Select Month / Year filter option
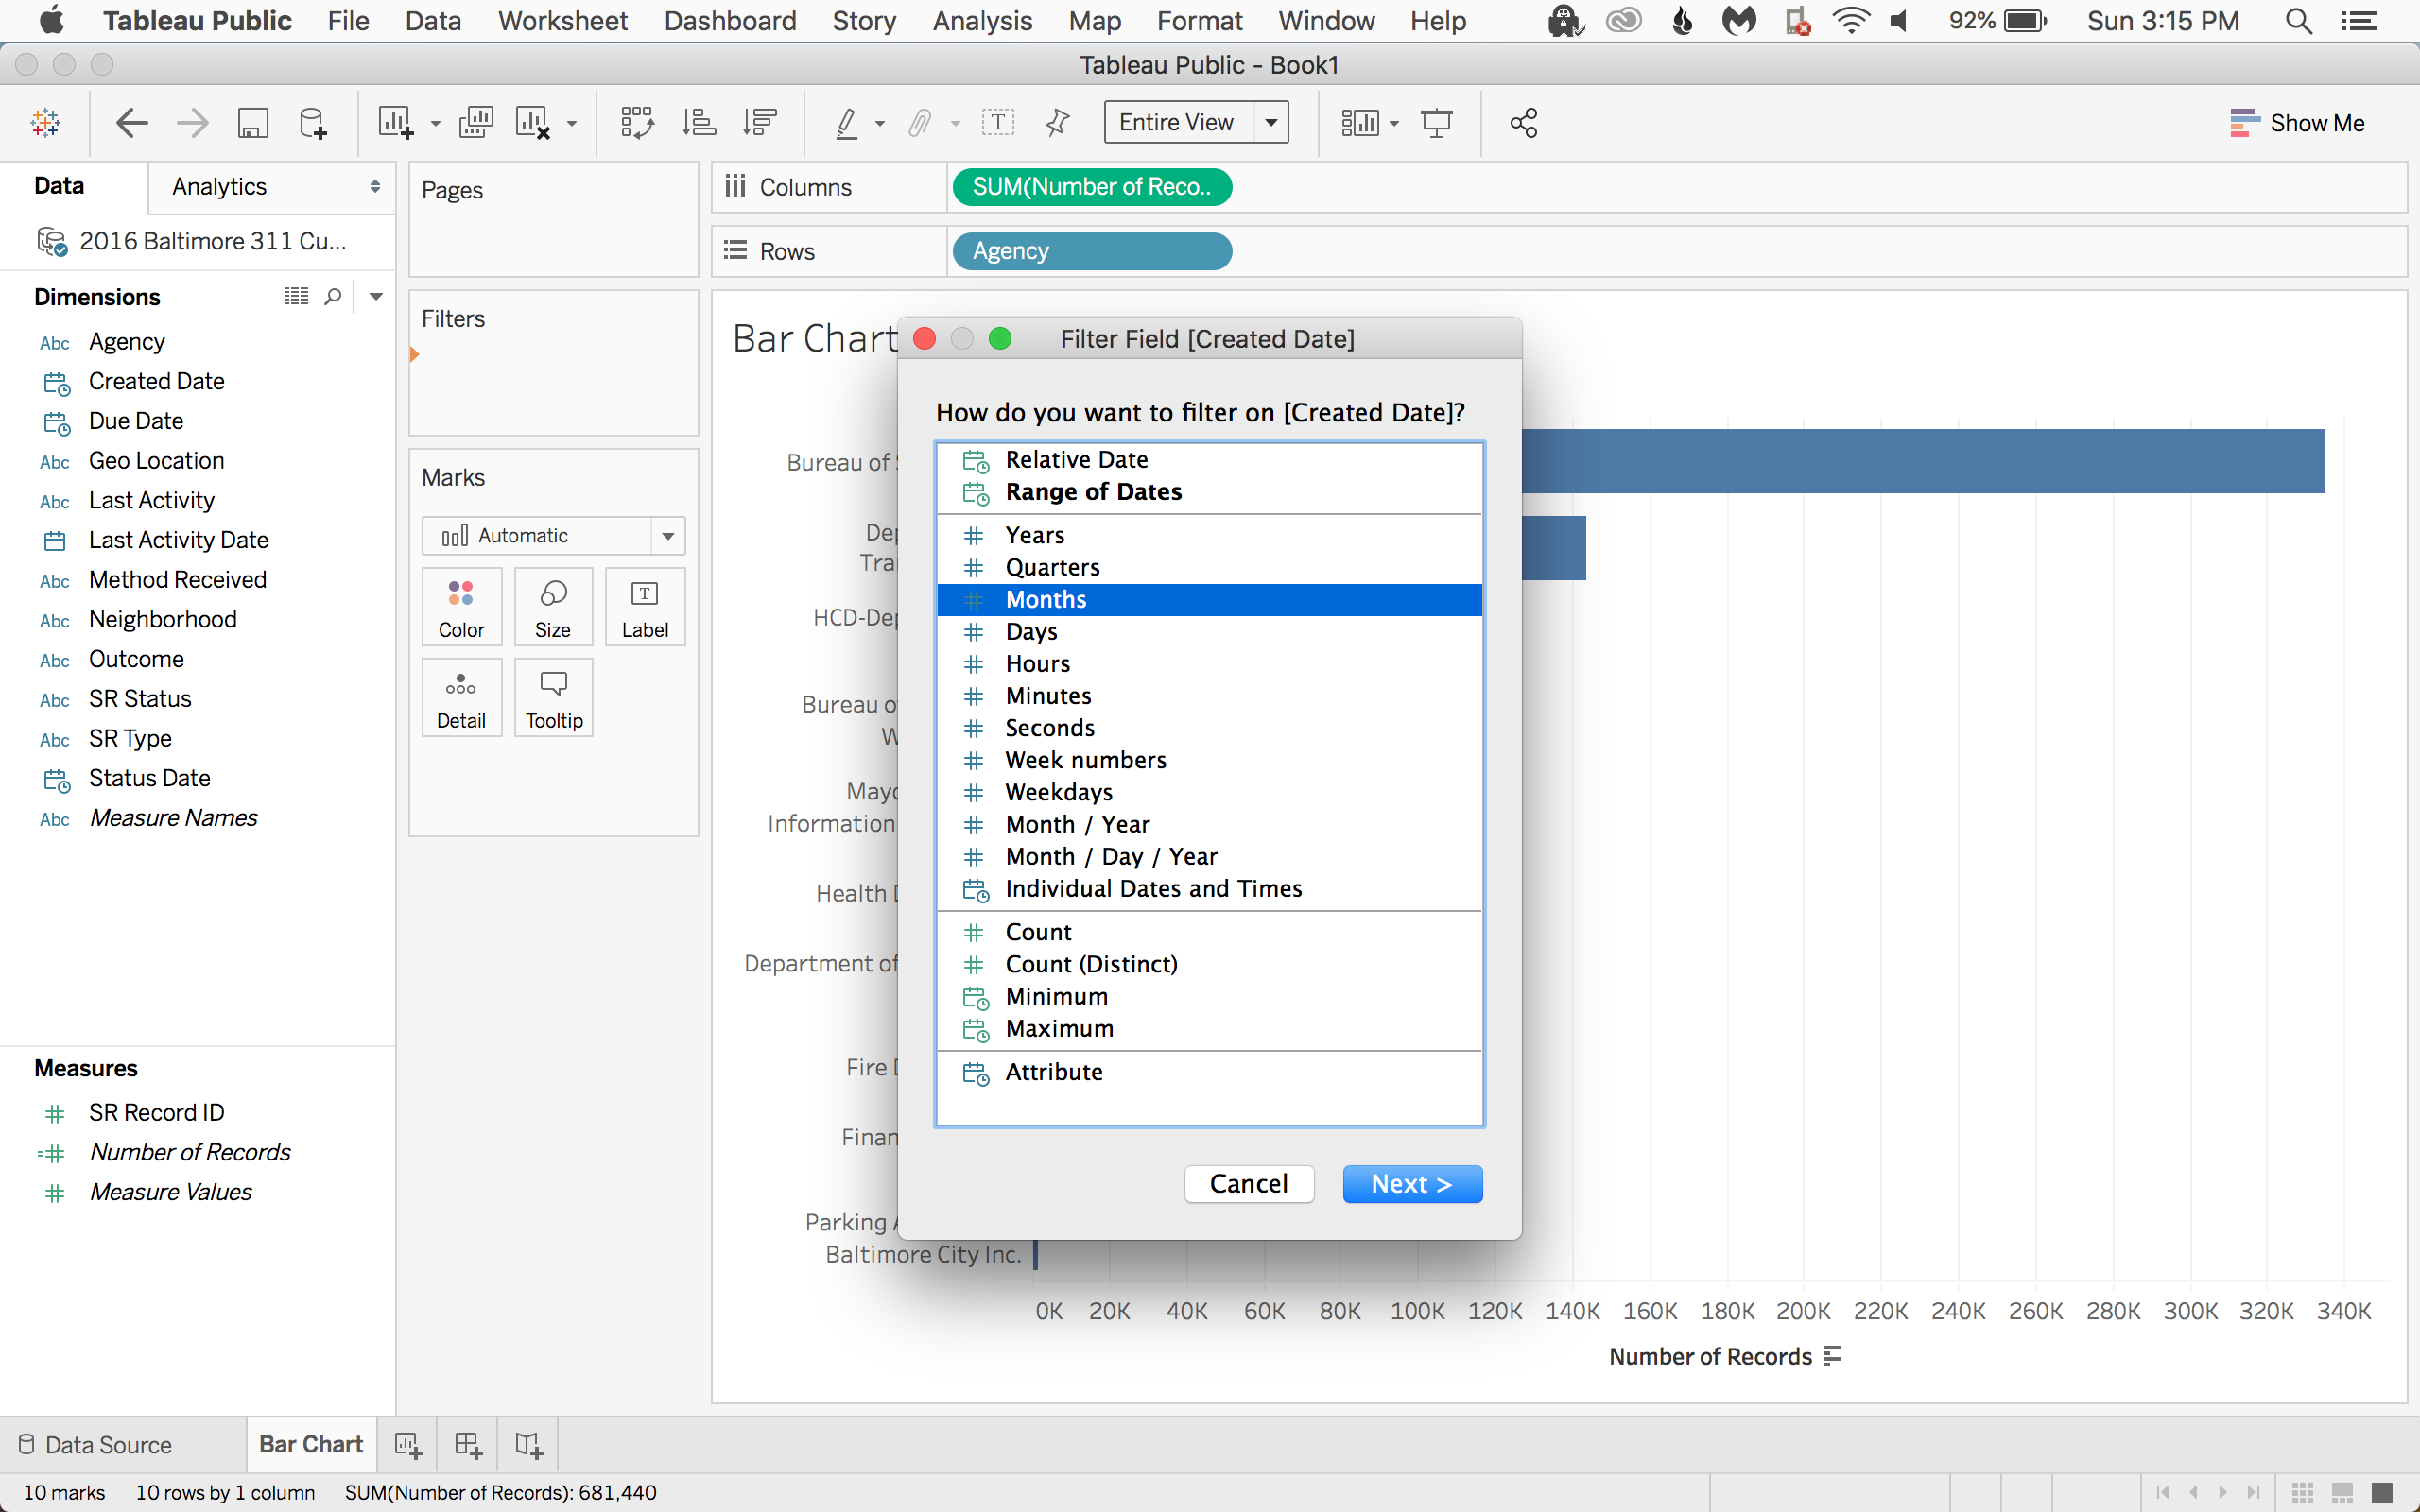The width and height of the screenshot is (2420, 1512). (1209, 824)
